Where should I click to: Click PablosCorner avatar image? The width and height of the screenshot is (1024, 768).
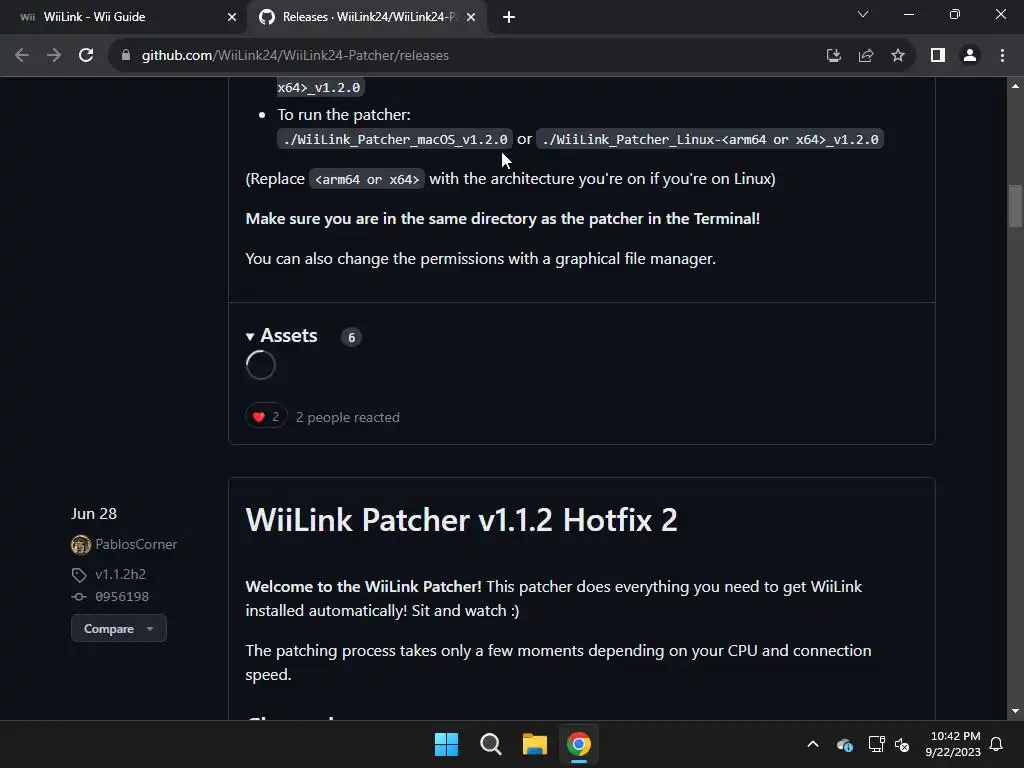click(x=81, y=544)
